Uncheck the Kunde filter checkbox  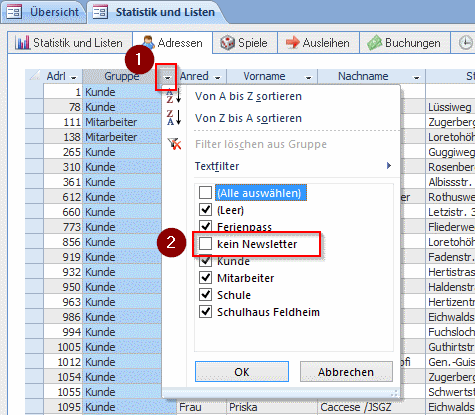point(205,261)
